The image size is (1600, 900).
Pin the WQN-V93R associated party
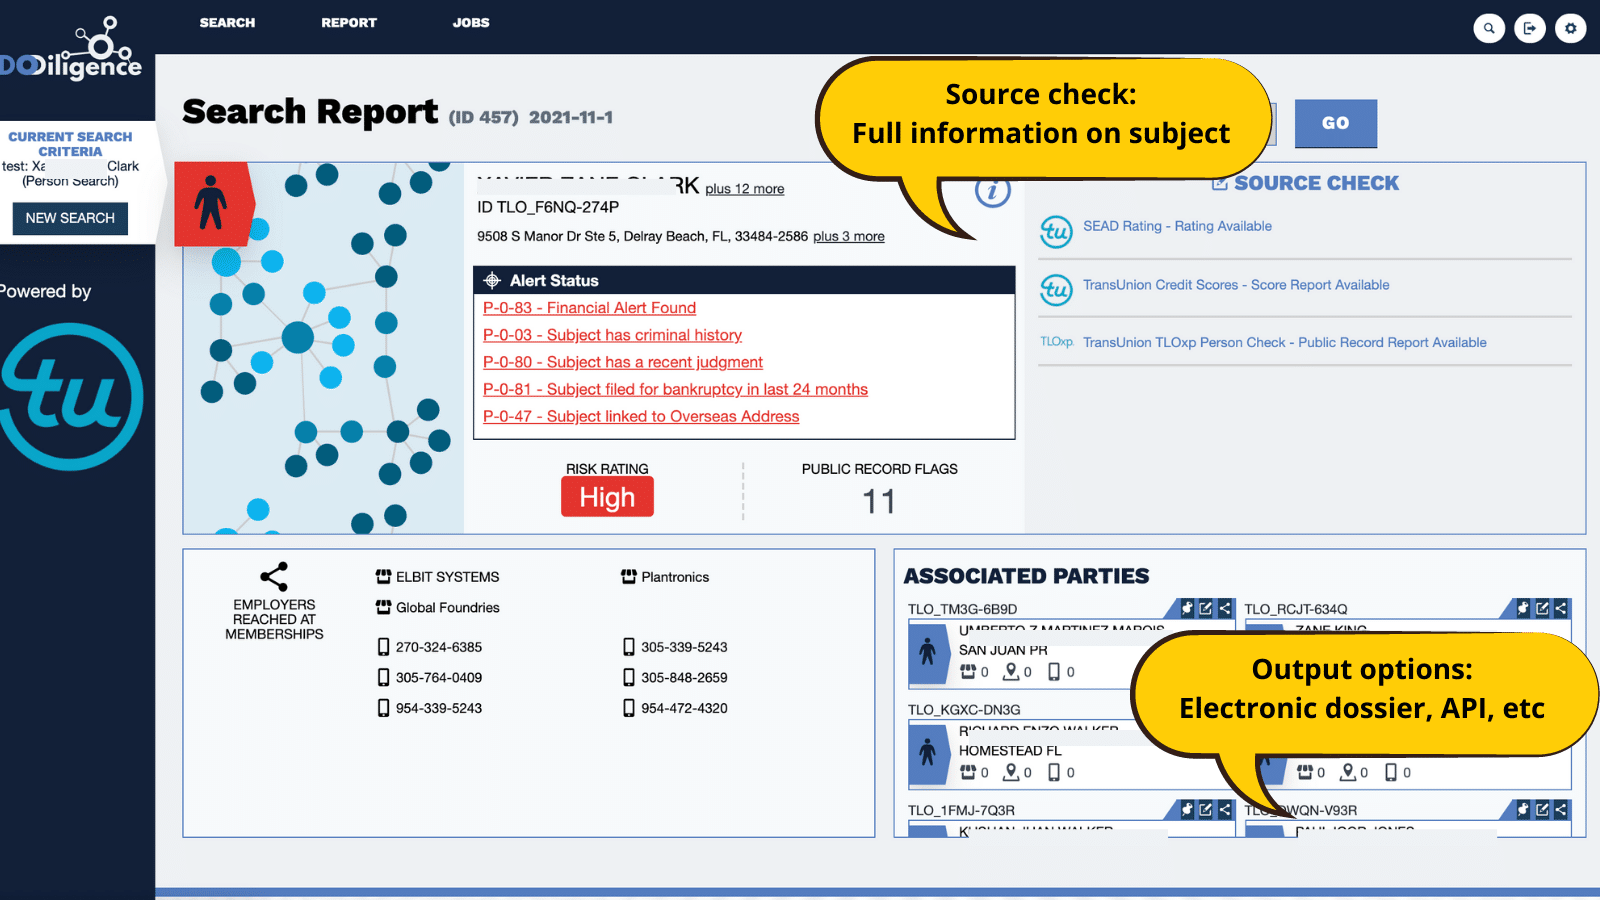pos(1523,809)
